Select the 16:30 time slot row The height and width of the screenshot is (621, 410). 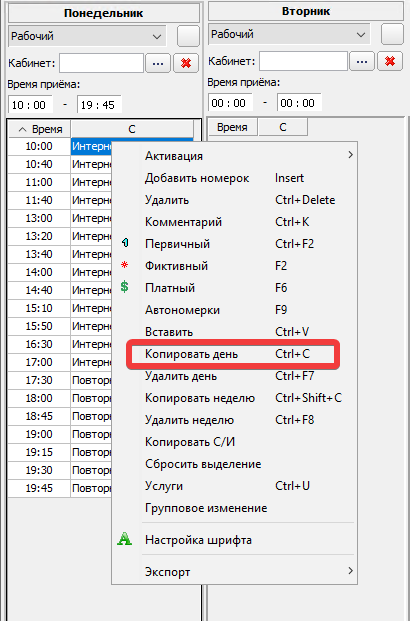click(39, 344)
